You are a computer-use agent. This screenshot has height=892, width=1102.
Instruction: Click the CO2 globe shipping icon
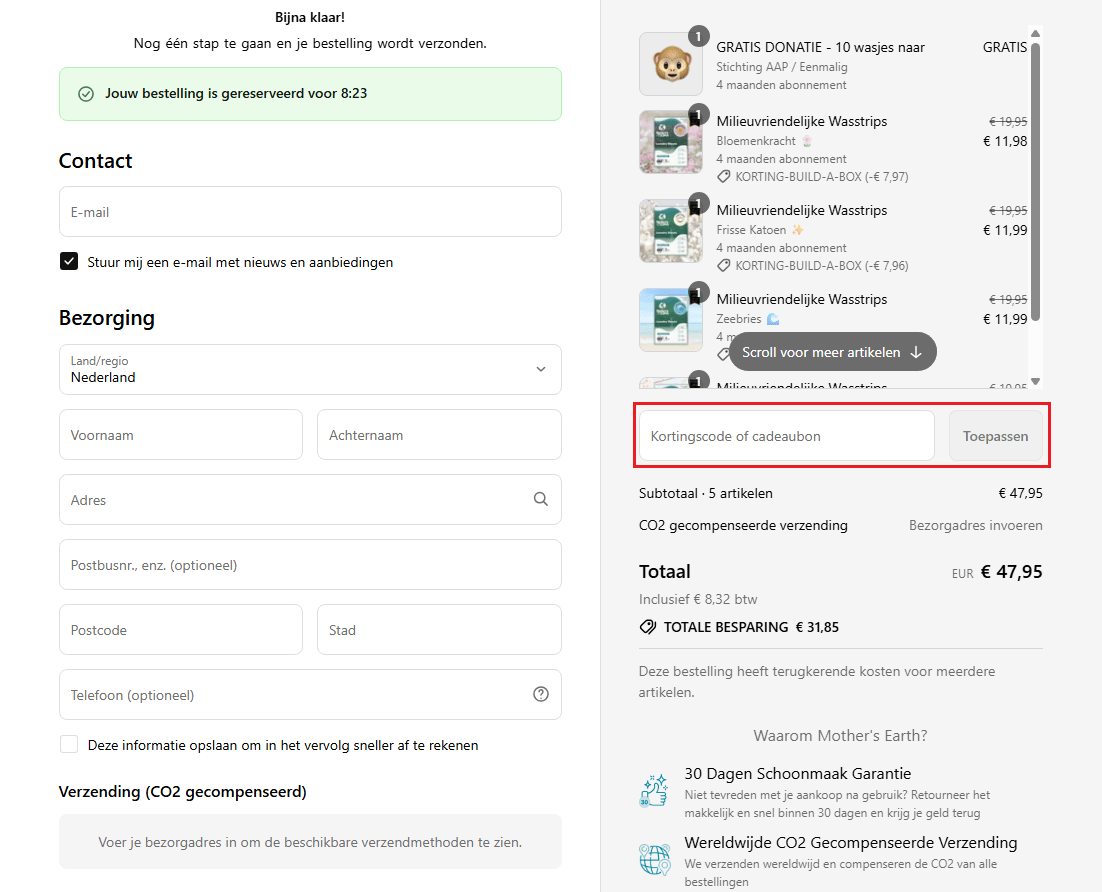pyautogui.click(x=654, y=858)
